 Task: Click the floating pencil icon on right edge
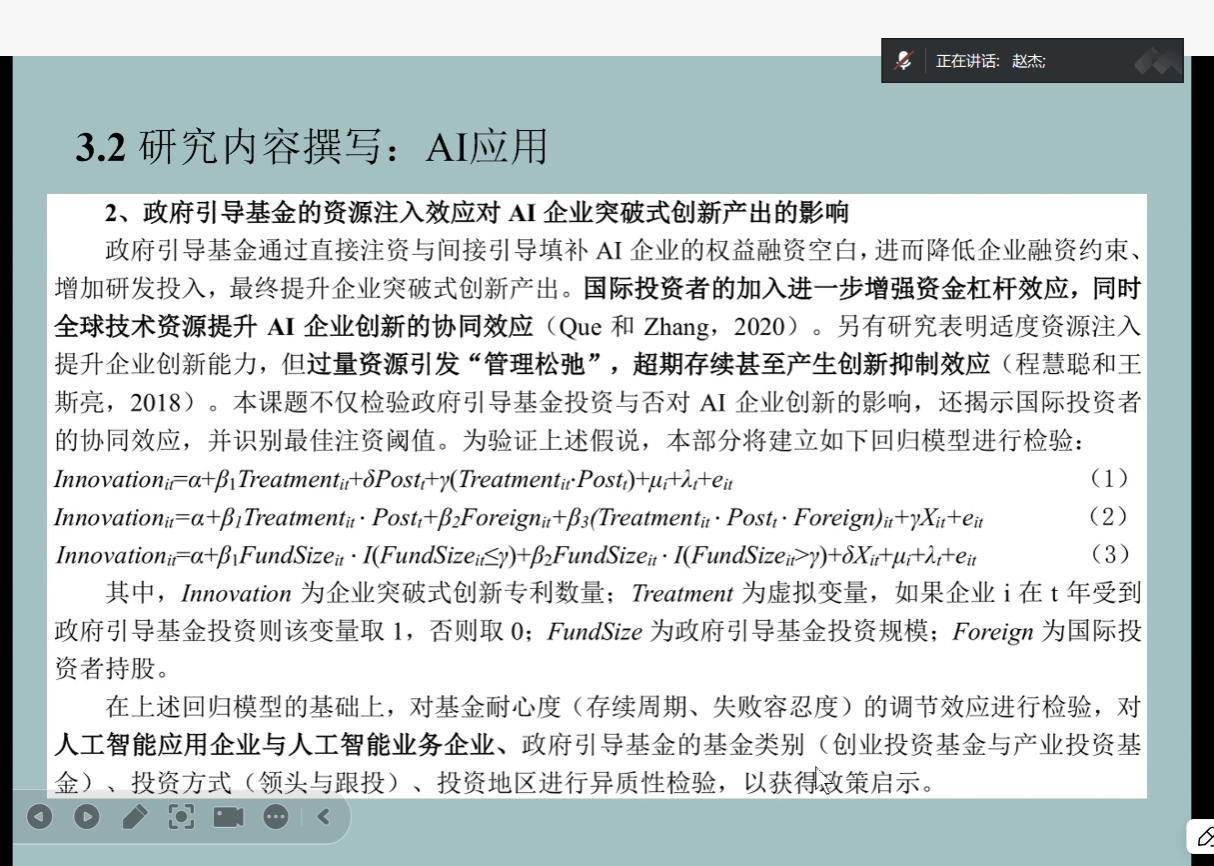click(x=1203, y=837)
